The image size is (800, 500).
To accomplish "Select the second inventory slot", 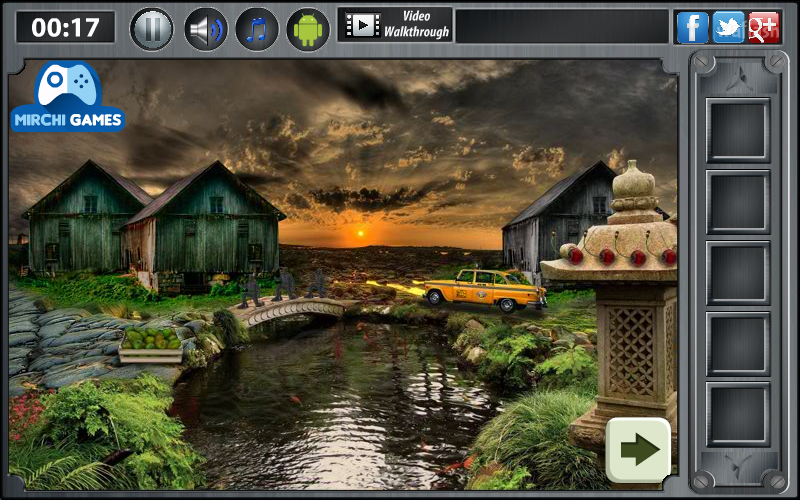I will [738, 202].
